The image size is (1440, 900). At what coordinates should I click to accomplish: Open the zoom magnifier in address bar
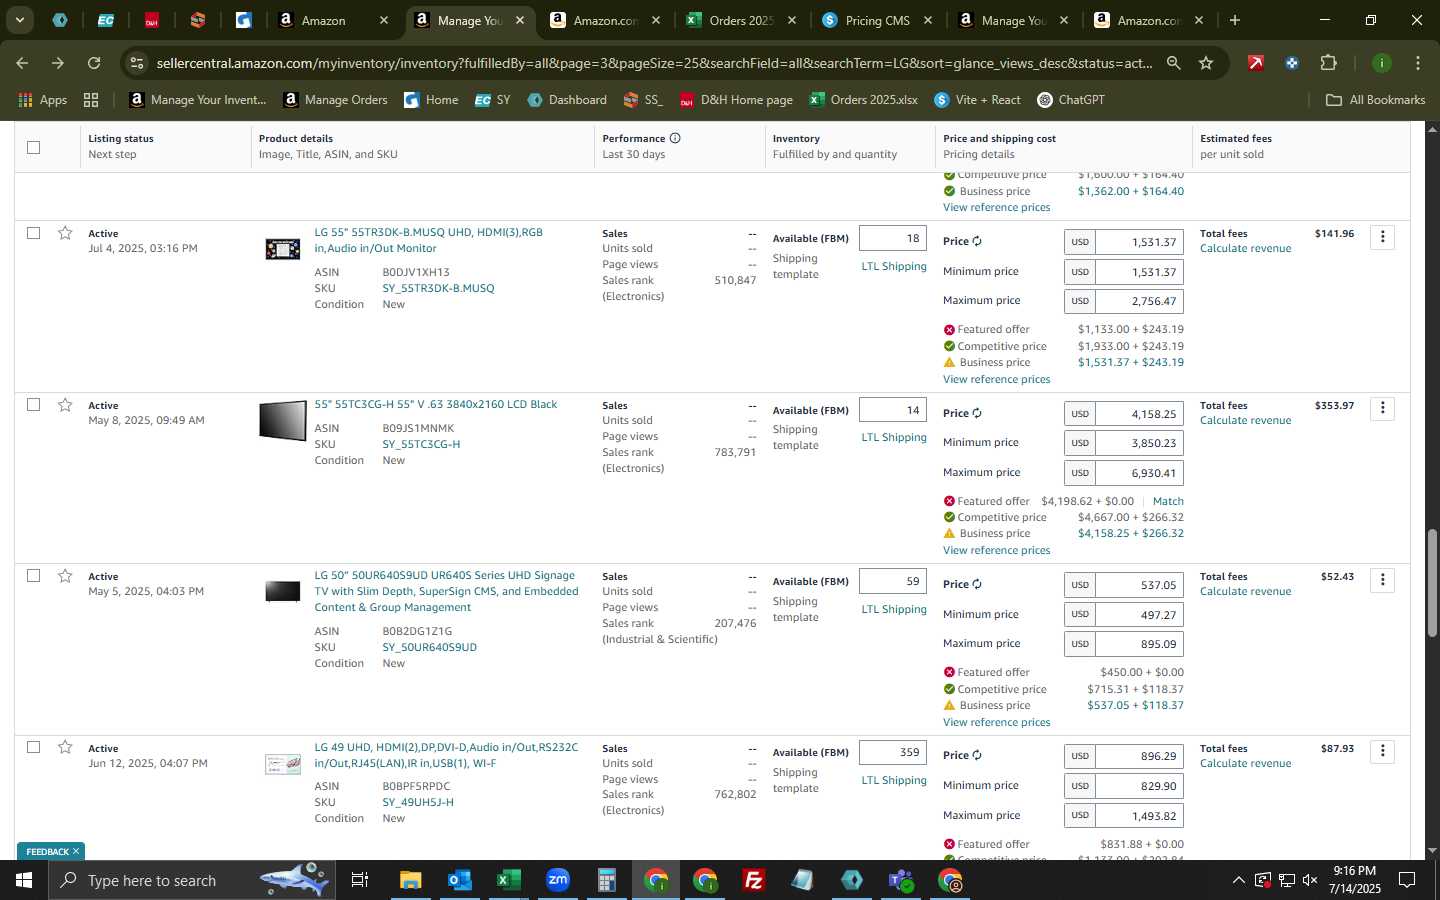[x=1174, y=63]
